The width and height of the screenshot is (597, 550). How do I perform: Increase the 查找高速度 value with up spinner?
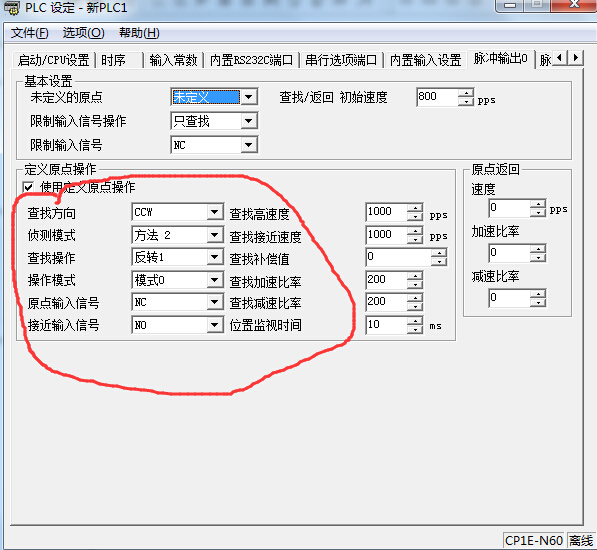(415, 208)
